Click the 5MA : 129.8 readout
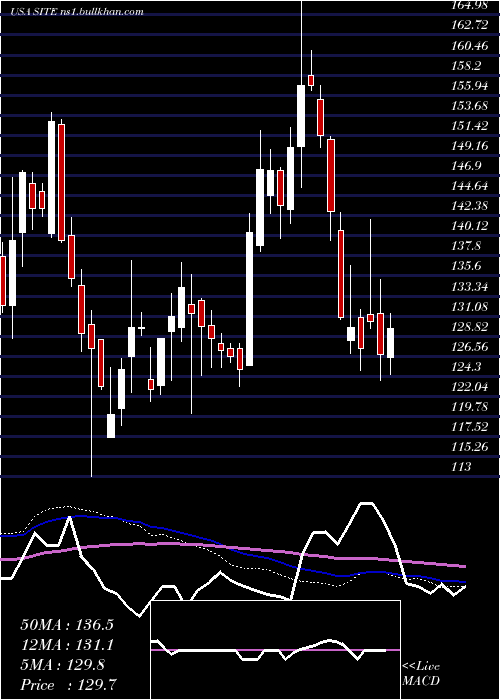The image size is (500, 700). point(62,665)
